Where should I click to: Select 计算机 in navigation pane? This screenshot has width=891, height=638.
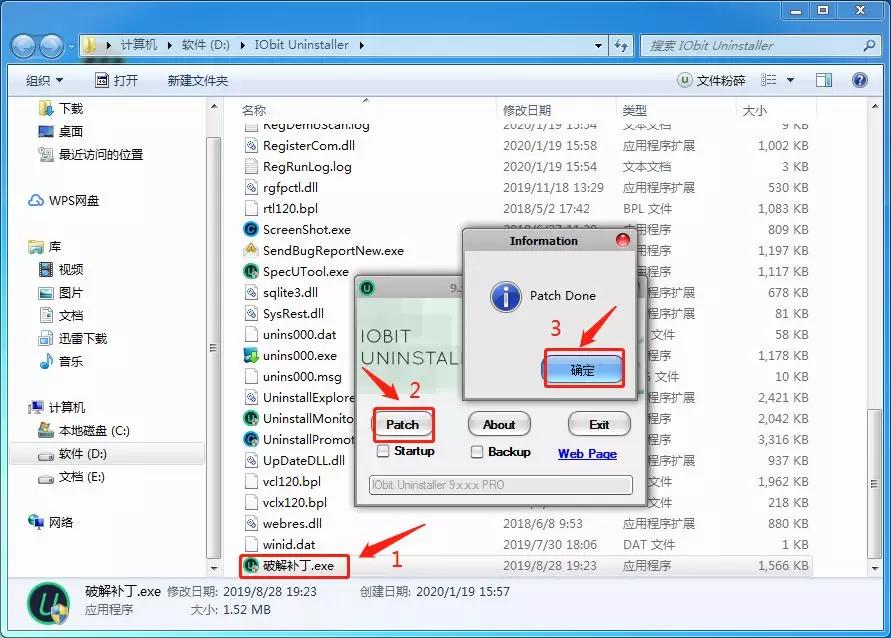pyautogui.click(x=56, y=407)
